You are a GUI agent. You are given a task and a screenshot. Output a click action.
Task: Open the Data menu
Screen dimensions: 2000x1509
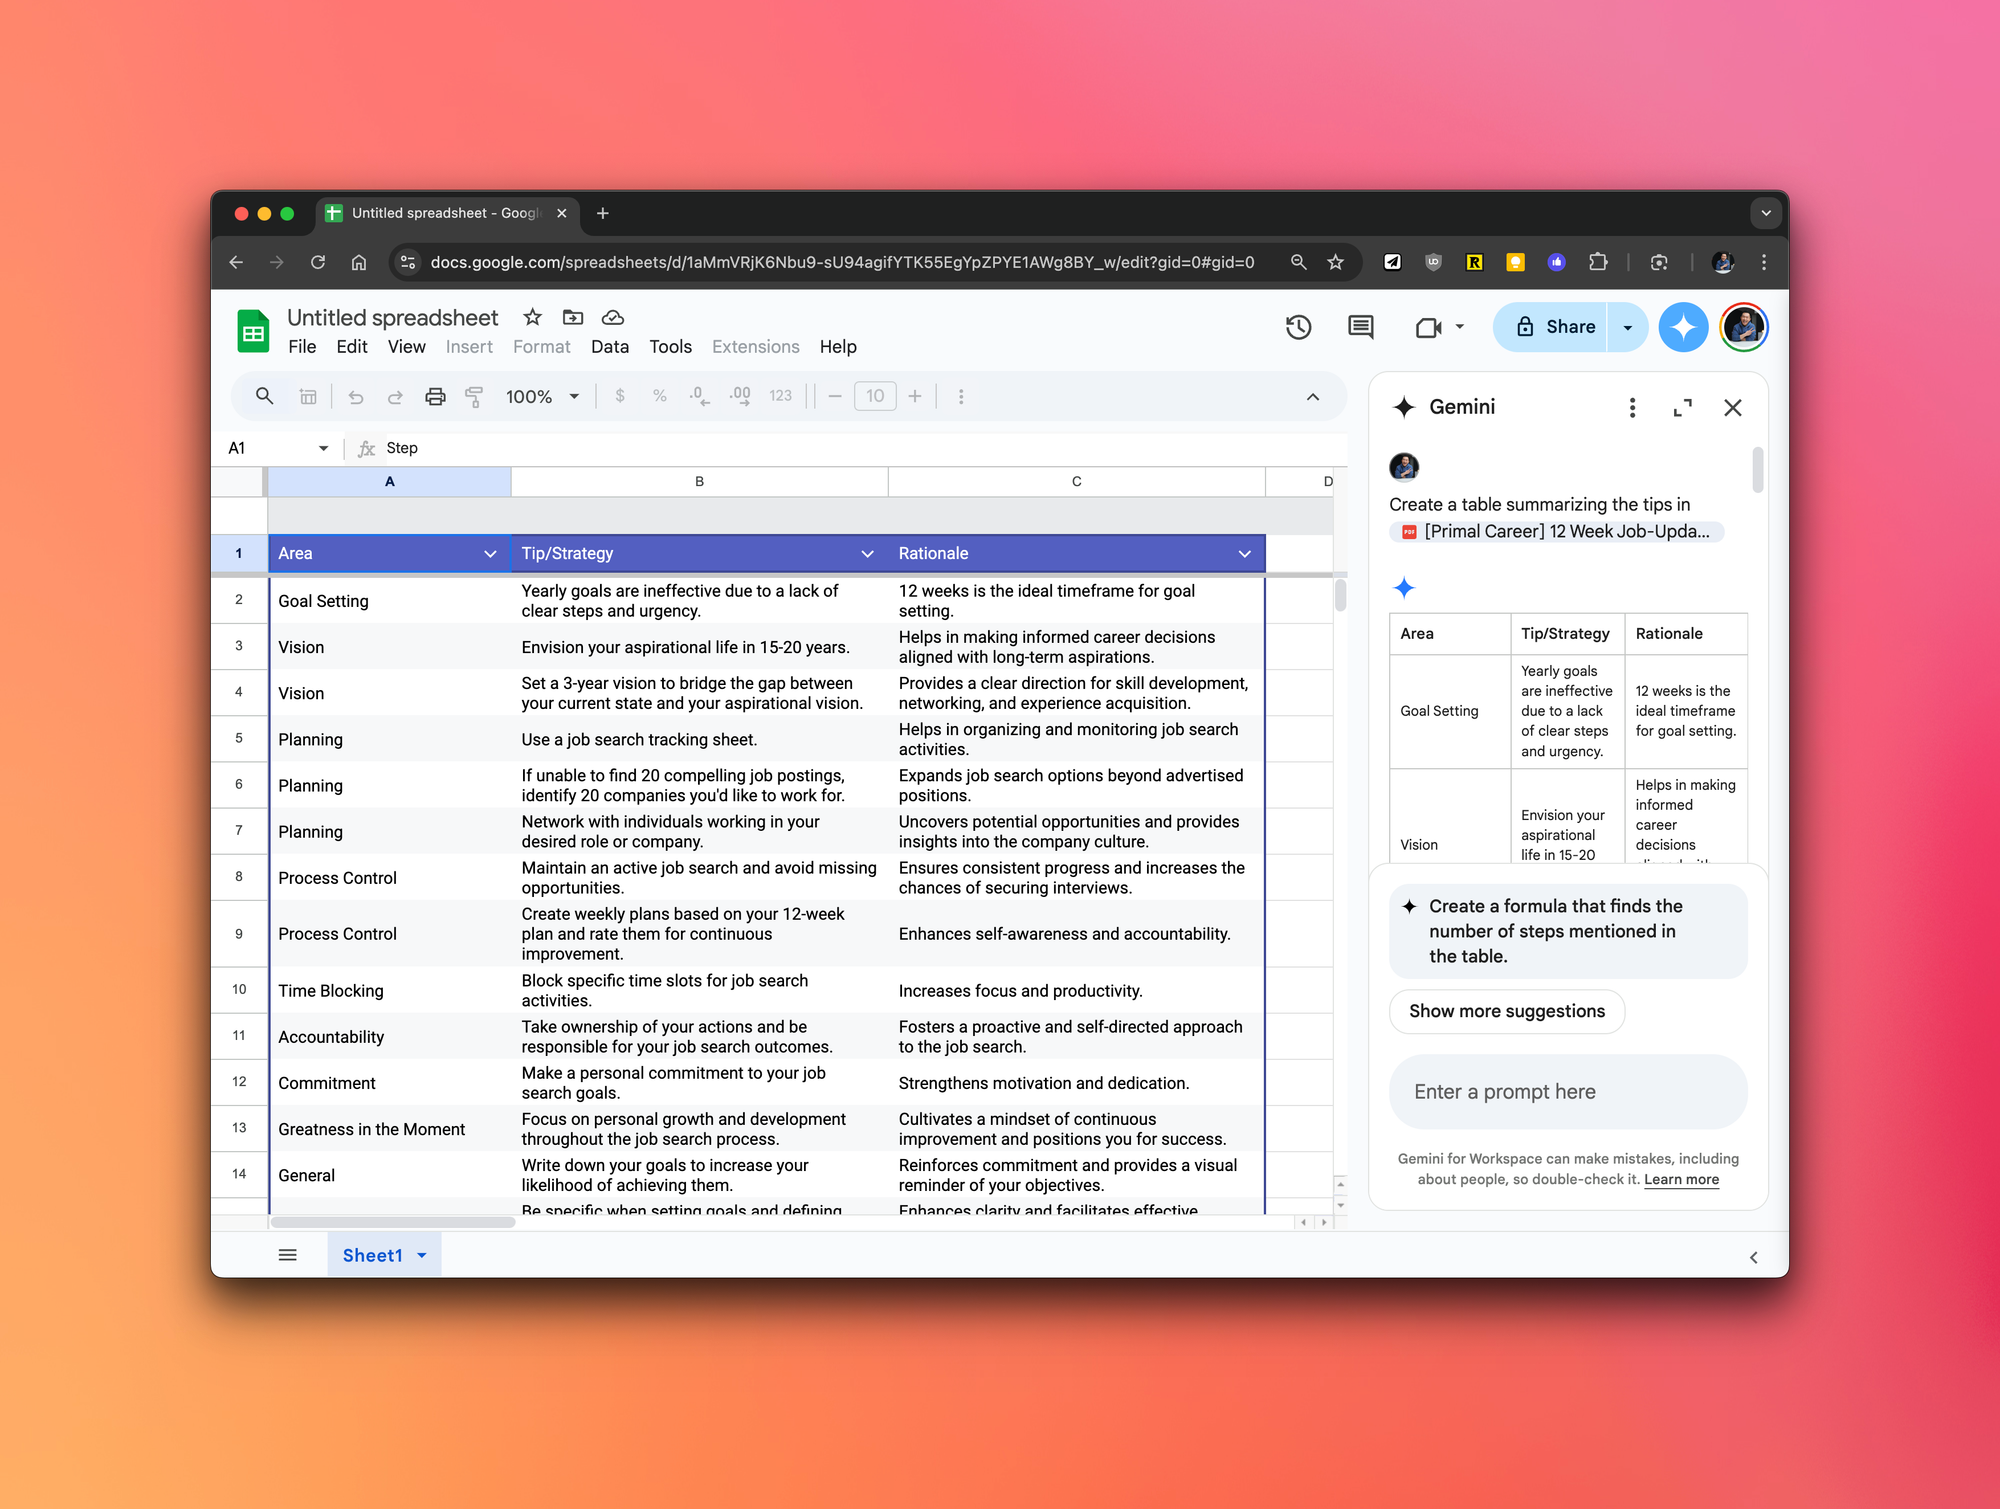click(x=609, y=347)
